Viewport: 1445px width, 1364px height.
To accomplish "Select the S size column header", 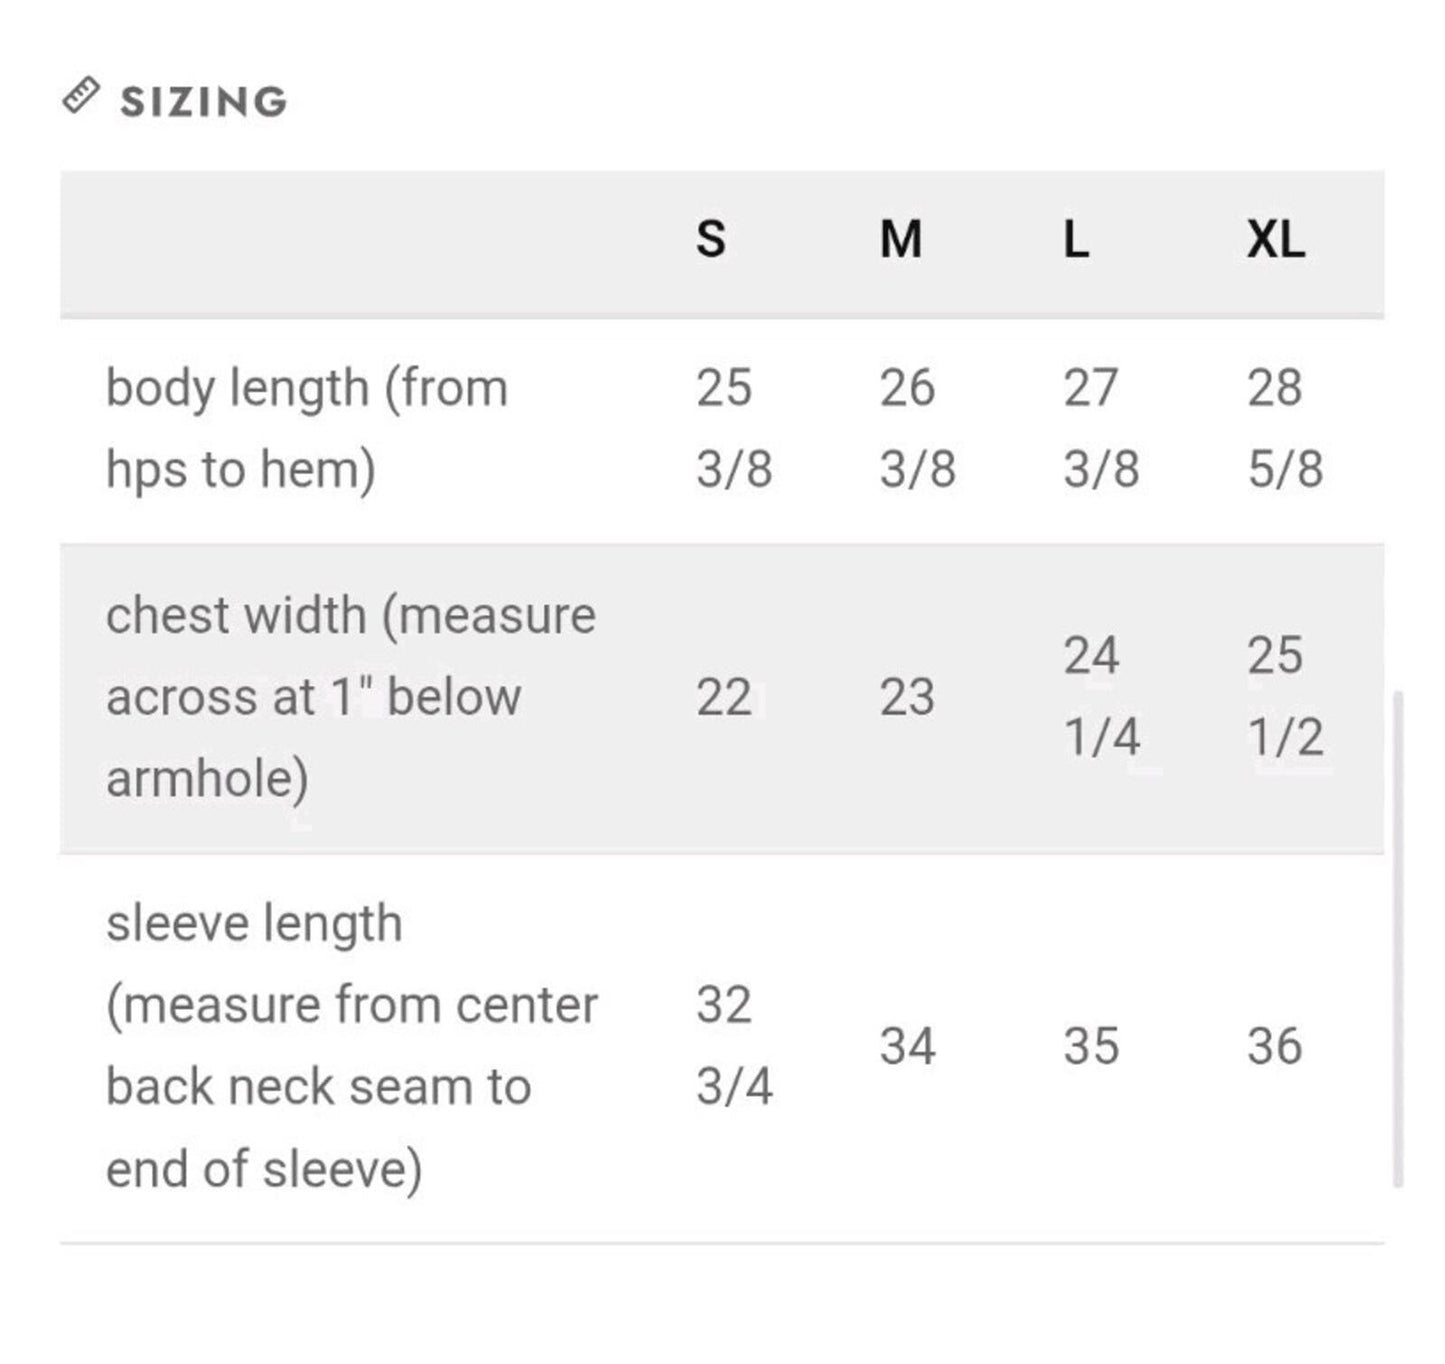I will (x=711, y=240).
